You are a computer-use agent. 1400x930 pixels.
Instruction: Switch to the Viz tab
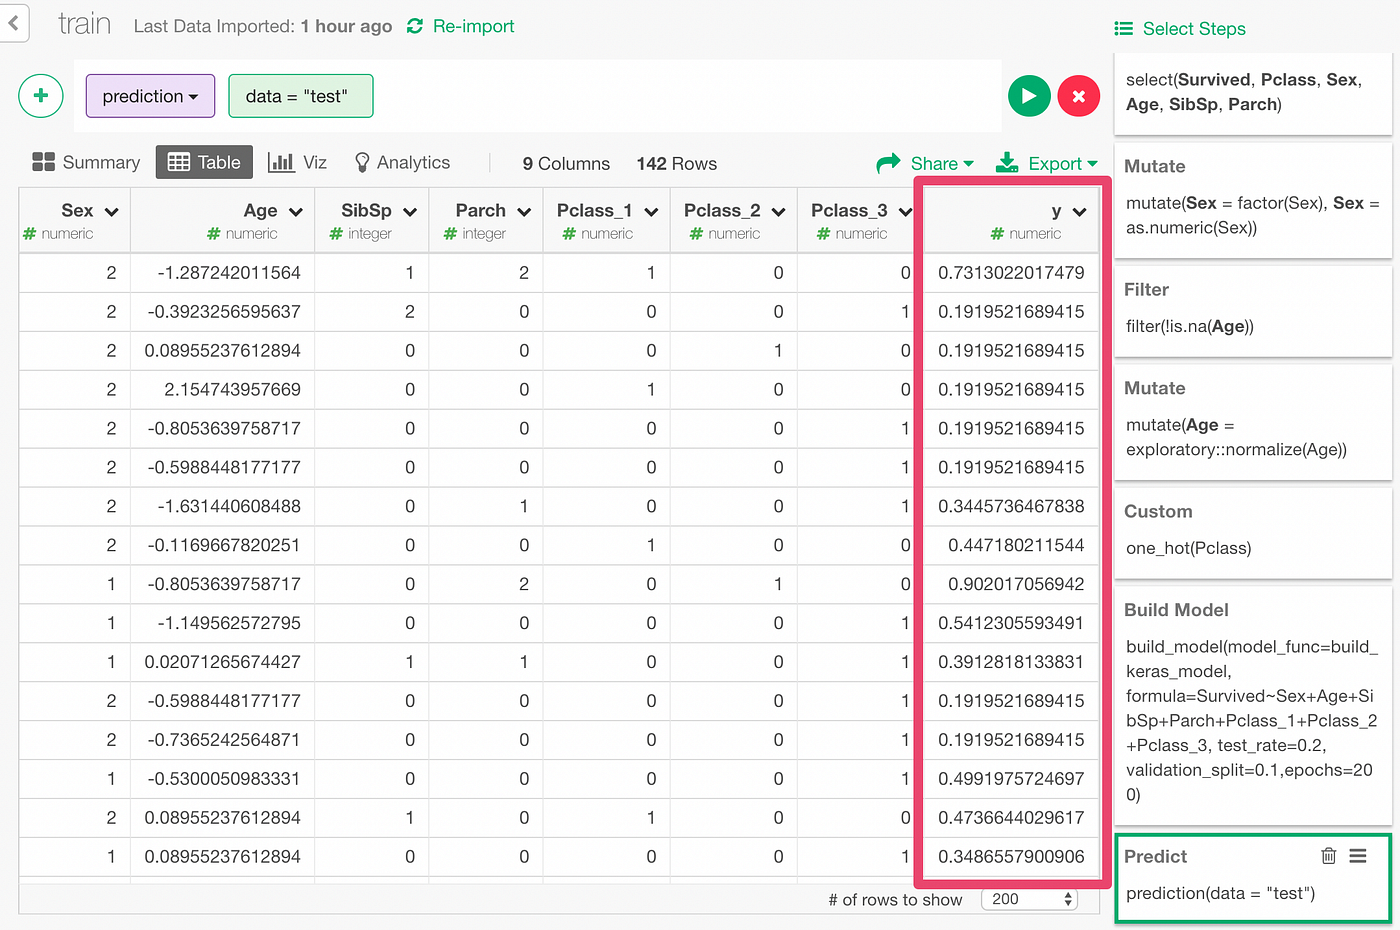click(x=297, y=162)
